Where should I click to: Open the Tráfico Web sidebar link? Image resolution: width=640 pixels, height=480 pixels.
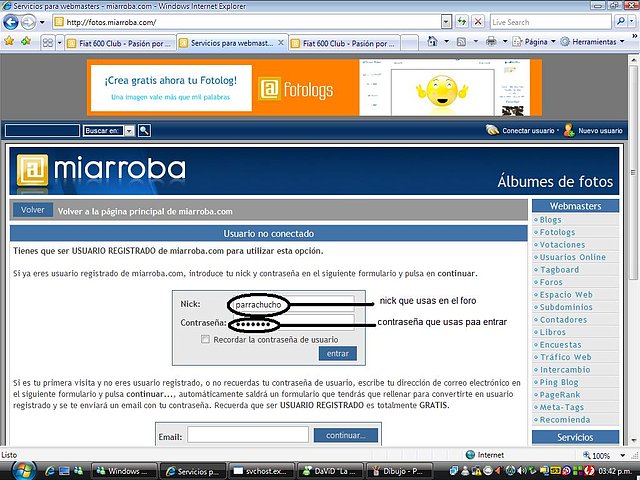[x=565, y=357]
